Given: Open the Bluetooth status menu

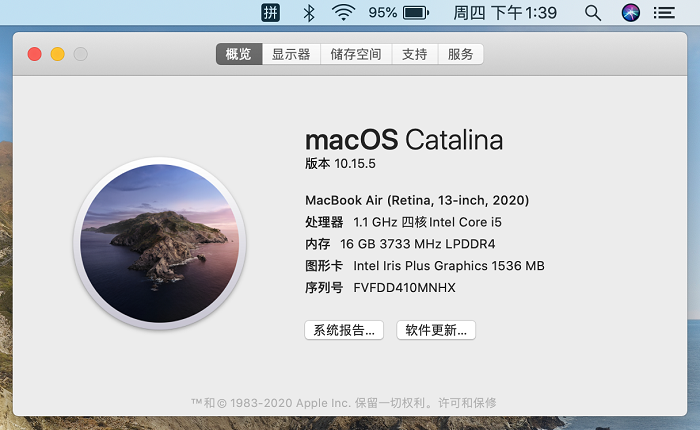Looking at the screenshot, I should coord(308,13).
